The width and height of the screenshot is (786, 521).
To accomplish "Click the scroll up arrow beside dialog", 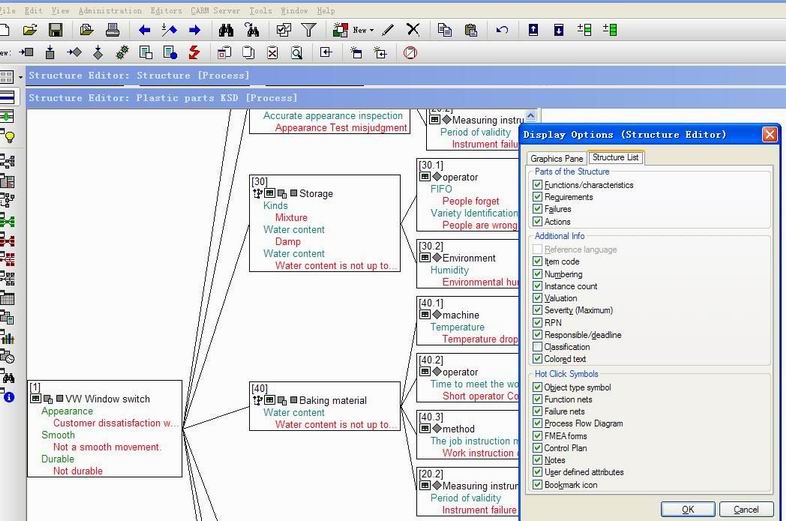I will pyautogui.click(x=531, y=116).
